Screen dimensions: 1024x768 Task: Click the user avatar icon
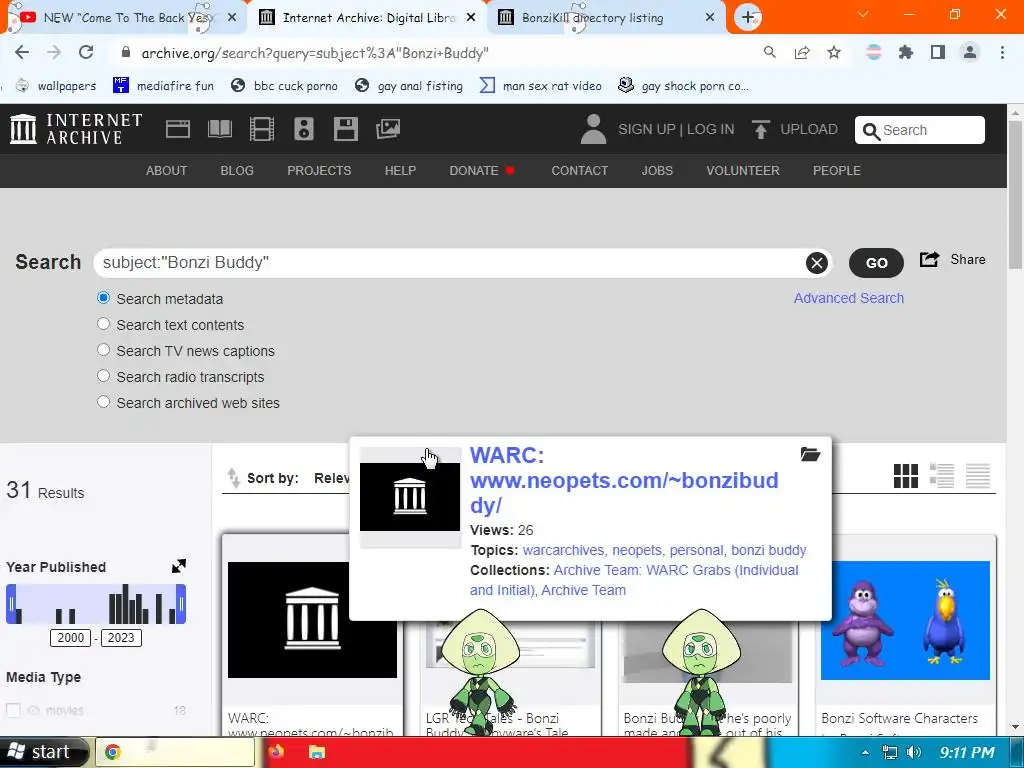point(593,129)
